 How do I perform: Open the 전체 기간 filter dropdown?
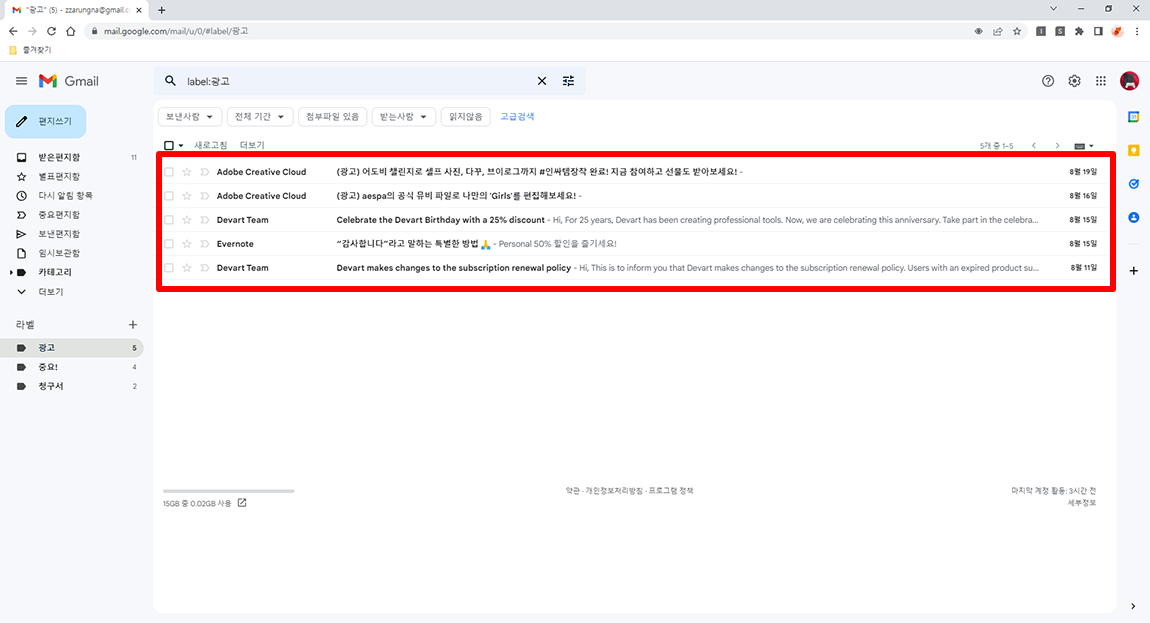pos(260,117)
